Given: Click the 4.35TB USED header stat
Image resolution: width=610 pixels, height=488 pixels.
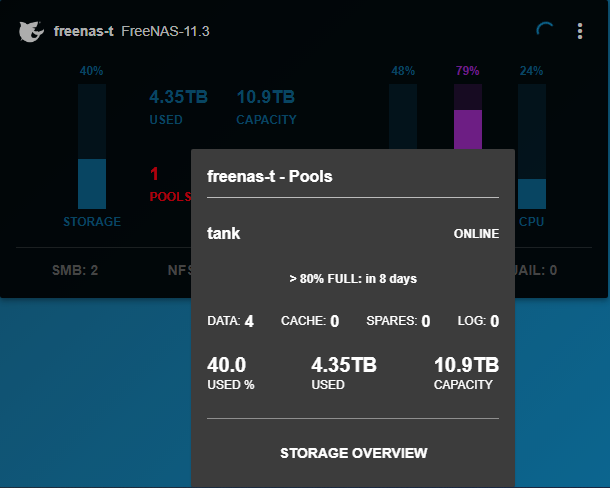Looking at the screenshot, I should click(x=179, y=107).
